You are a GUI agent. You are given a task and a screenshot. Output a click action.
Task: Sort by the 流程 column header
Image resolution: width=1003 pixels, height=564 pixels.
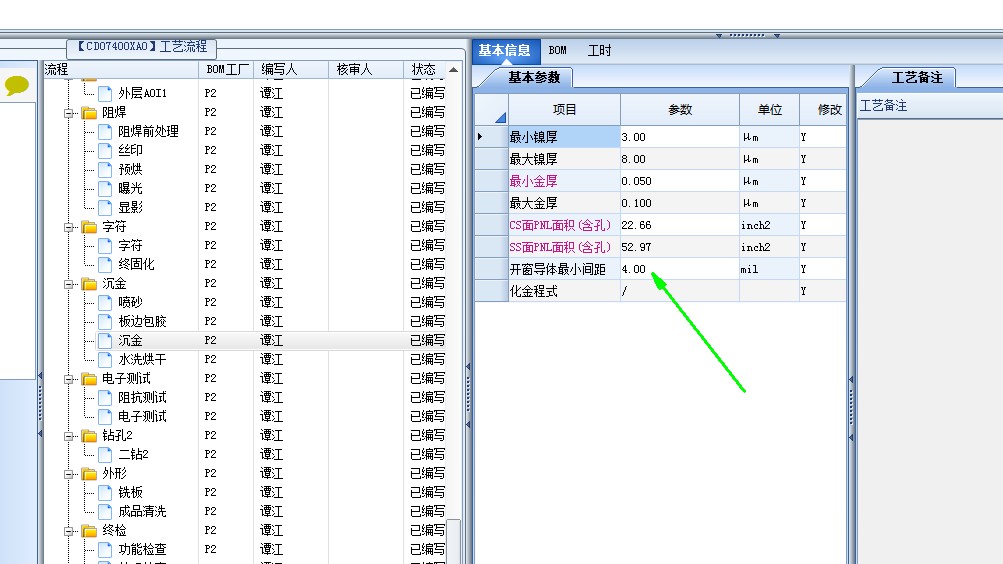[120, 70]
